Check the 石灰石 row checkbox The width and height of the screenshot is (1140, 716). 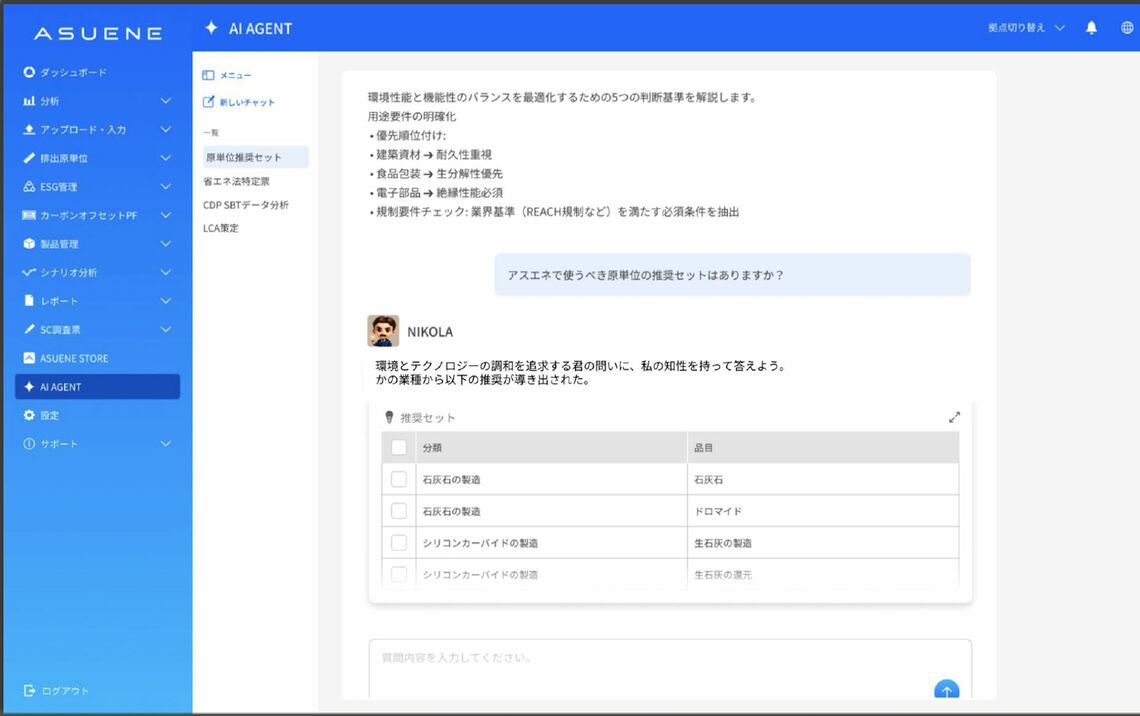399,479
